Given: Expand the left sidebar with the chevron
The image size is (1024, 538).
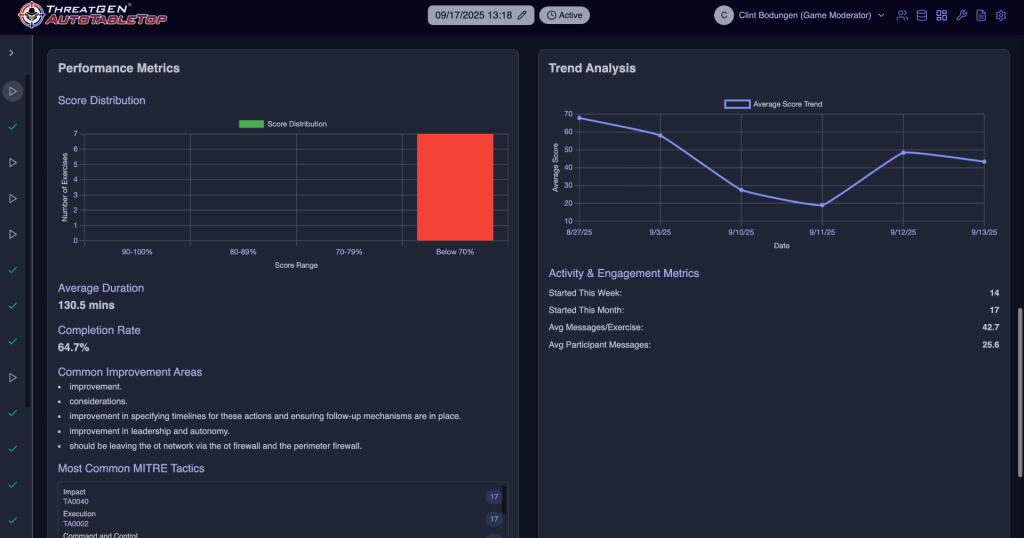Looking at the screenshot, I should pos(12,52).
